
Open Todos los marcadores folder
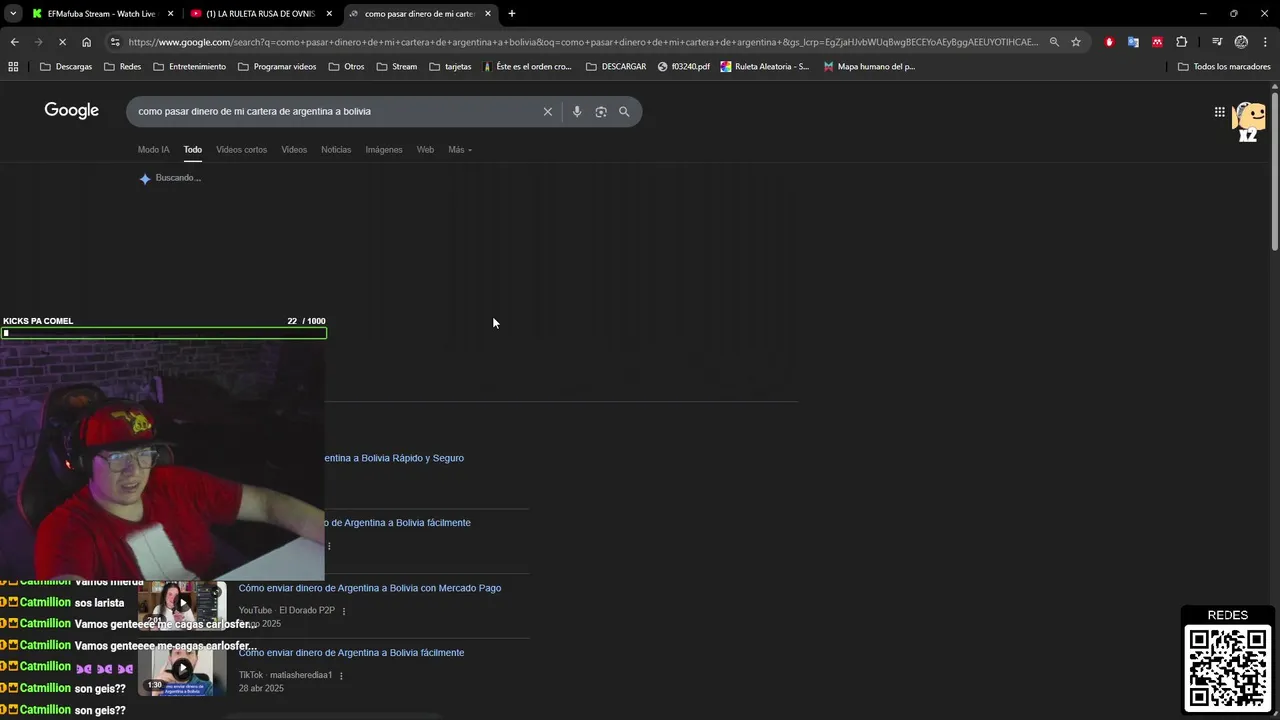(x=1224, y=67)
